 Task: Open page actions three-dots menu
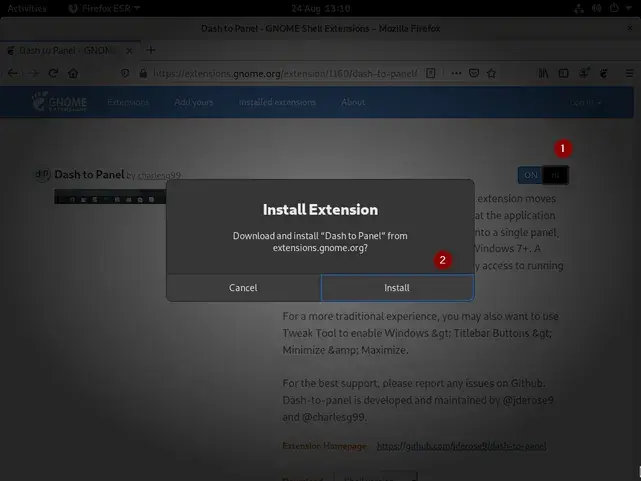point(456,73)
